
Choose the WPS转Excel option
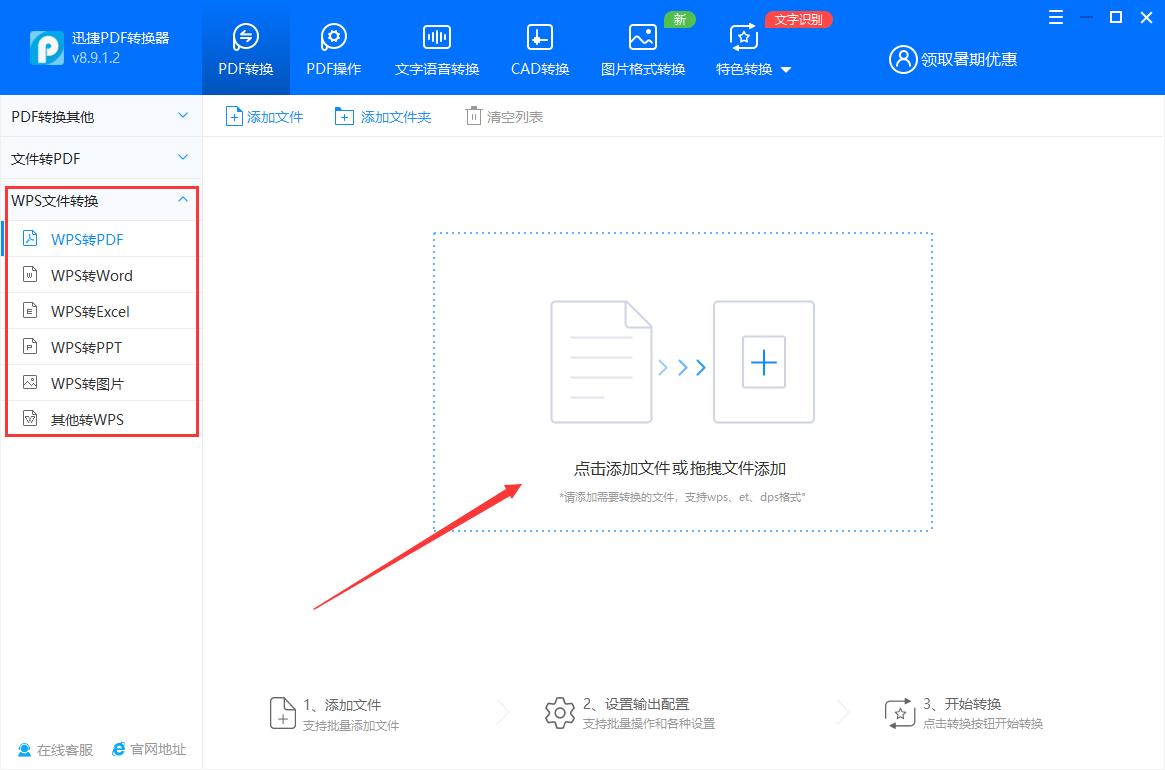tap(87, 311)
